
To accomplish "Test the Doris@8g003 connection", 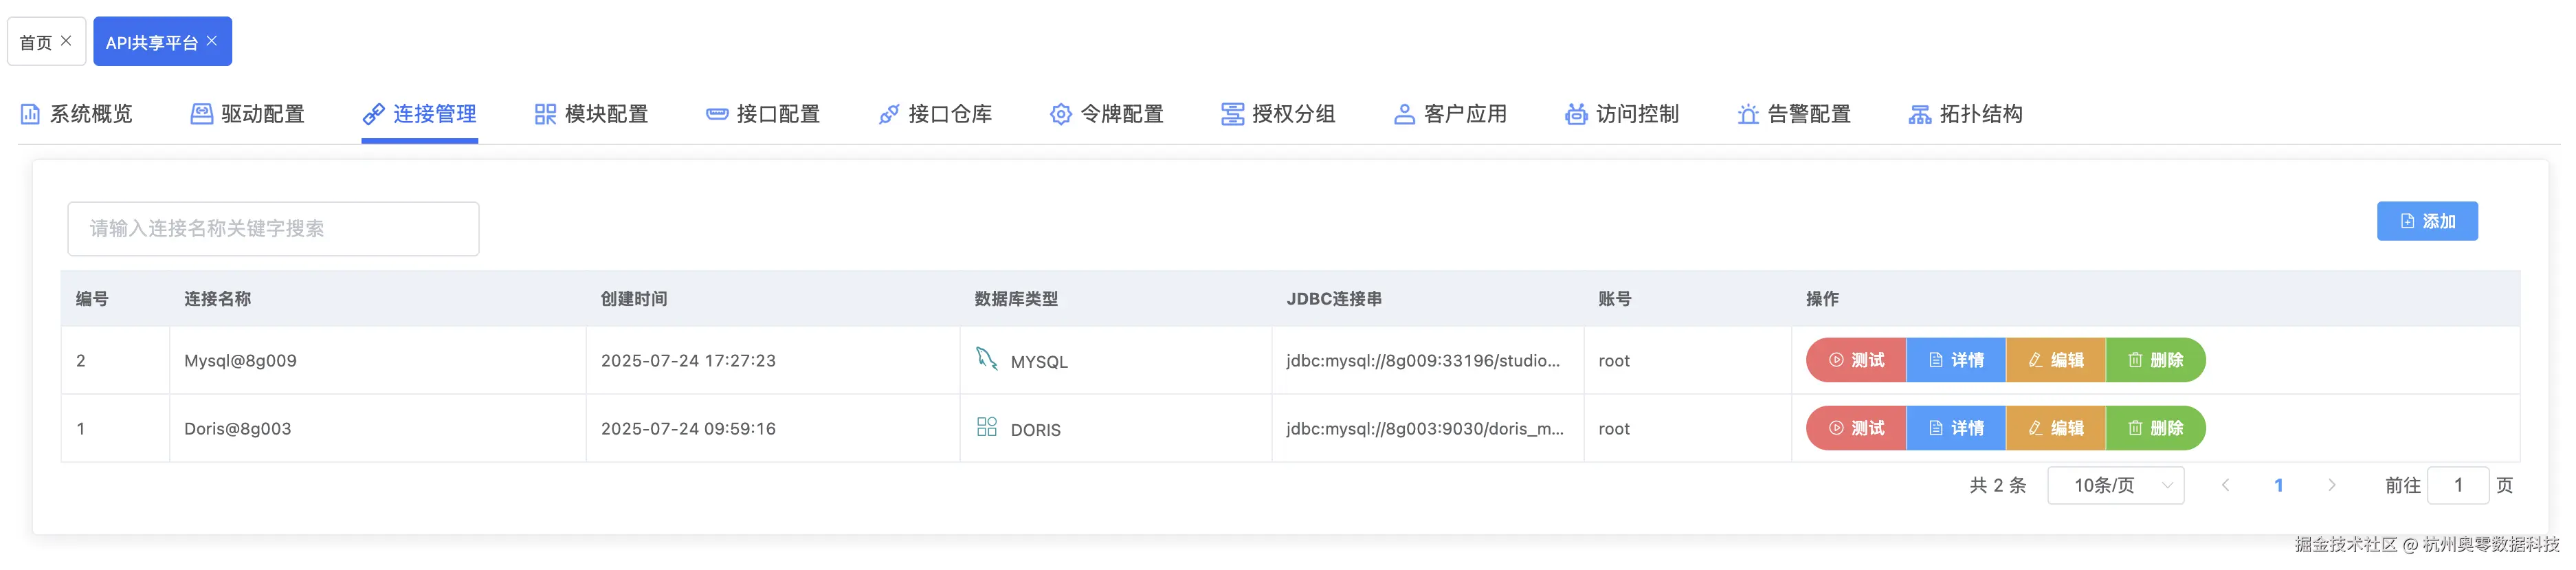I will [1856, 428].
